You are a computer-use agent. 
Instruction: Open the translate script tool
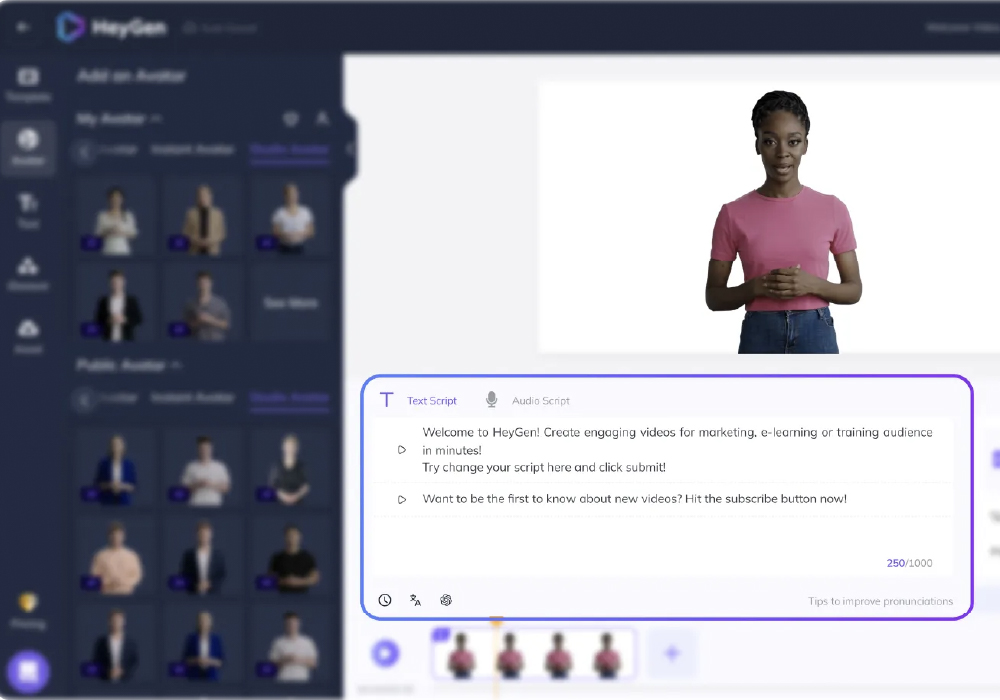tap(415, 600)
